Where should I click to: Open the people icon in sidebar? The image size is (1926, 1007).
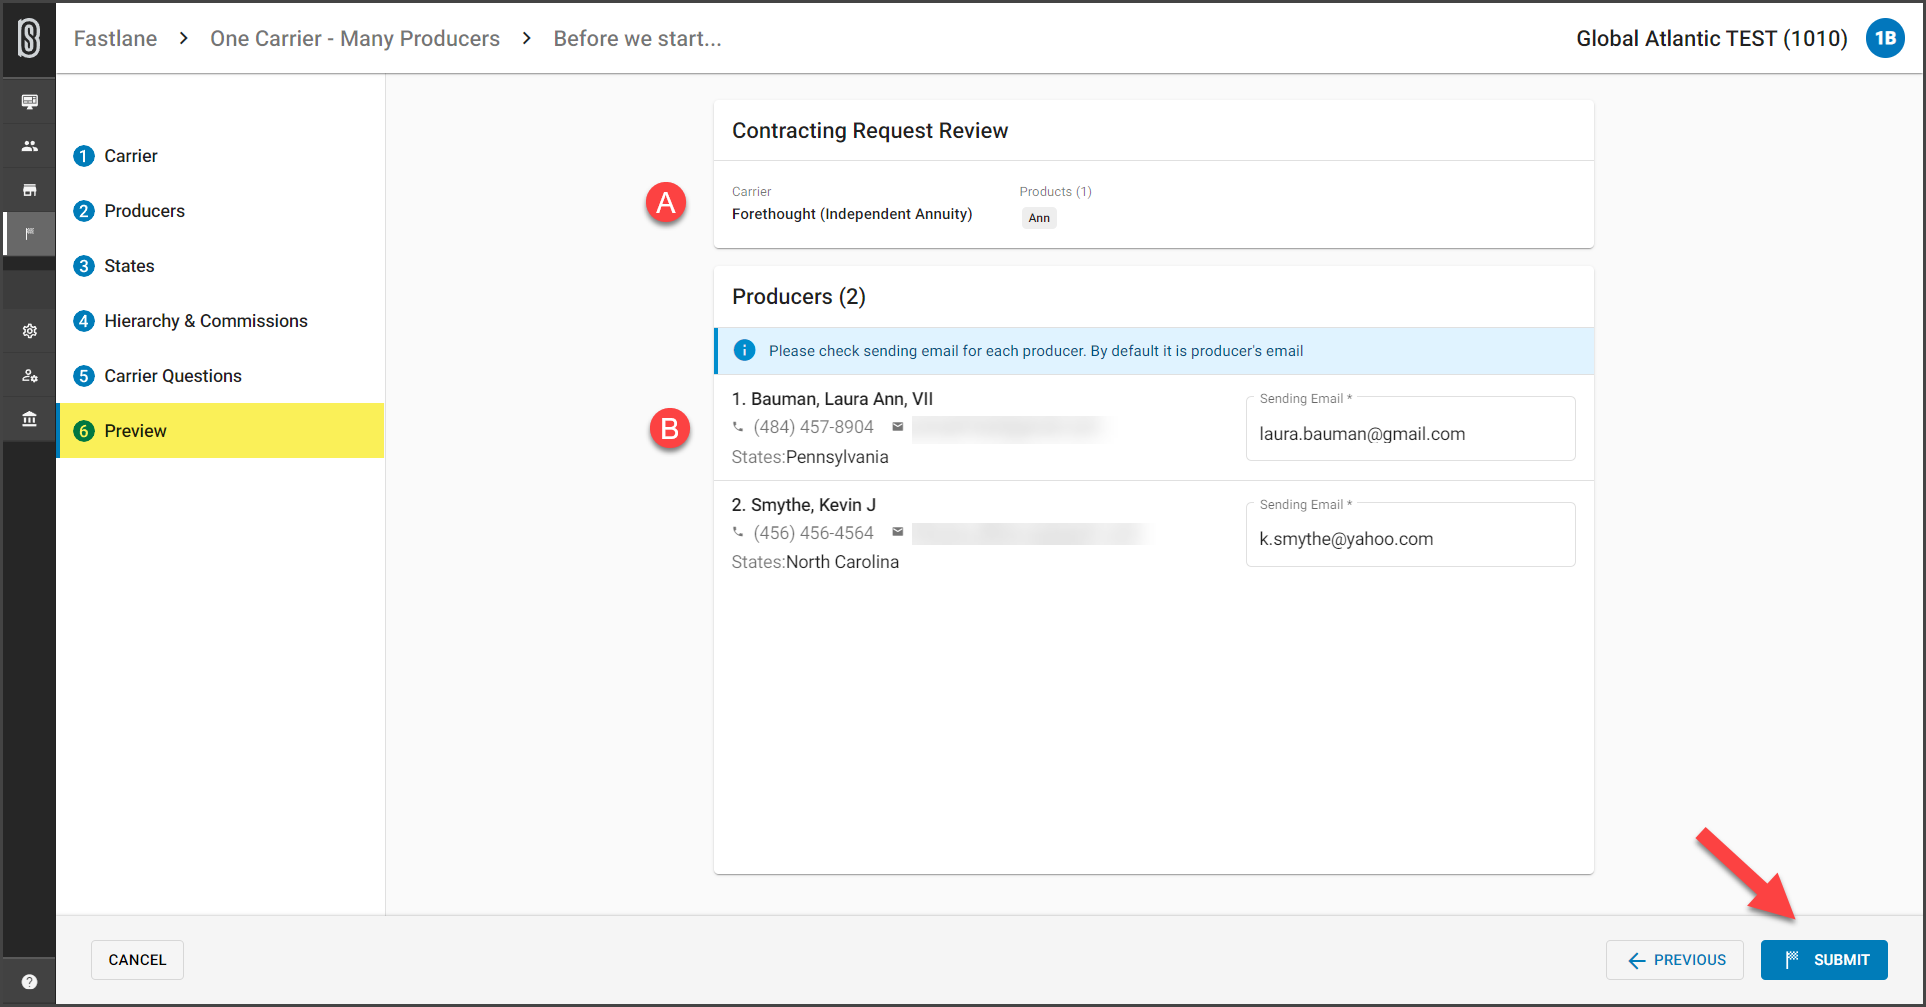(x=29, y=146)
